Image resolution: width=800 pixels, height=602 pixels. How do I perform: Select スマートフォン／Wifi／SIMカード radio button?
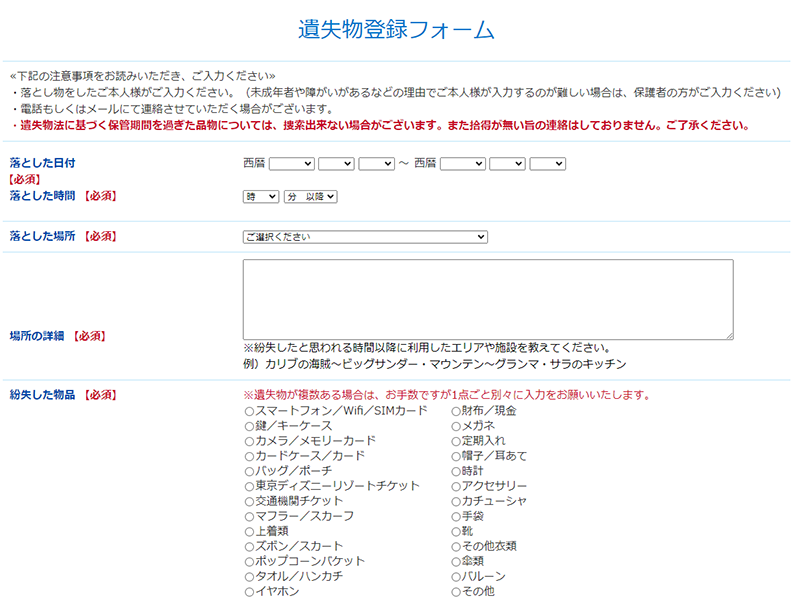(x=249, y=411)
